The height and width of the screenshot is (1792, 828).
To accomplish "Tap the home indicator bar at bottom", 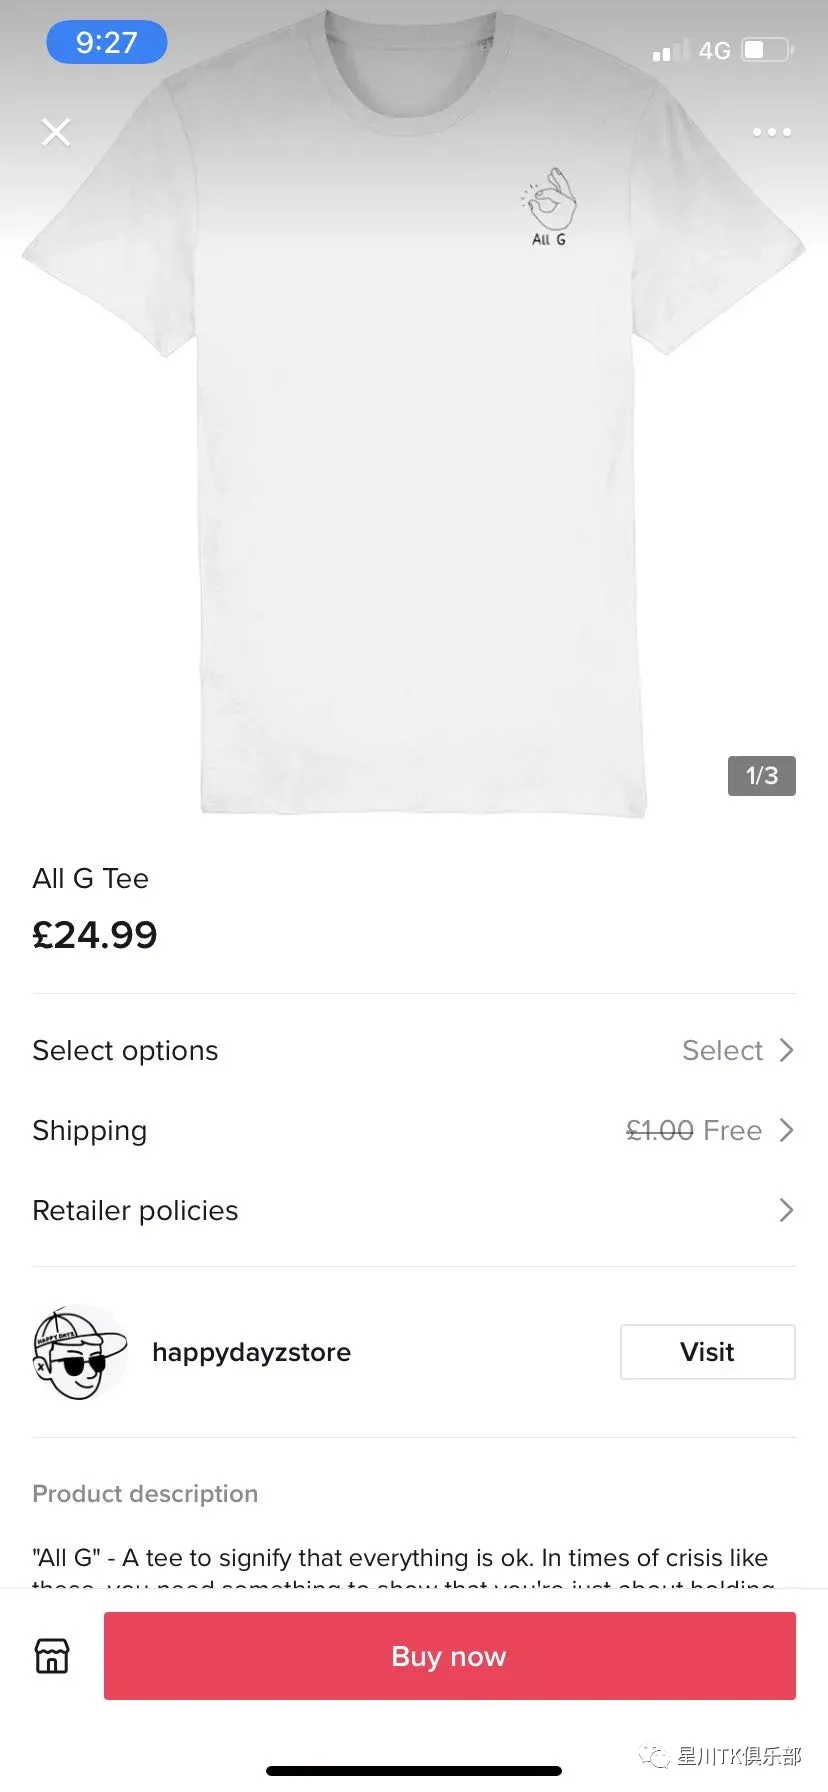I will (x=414, y=1771).
